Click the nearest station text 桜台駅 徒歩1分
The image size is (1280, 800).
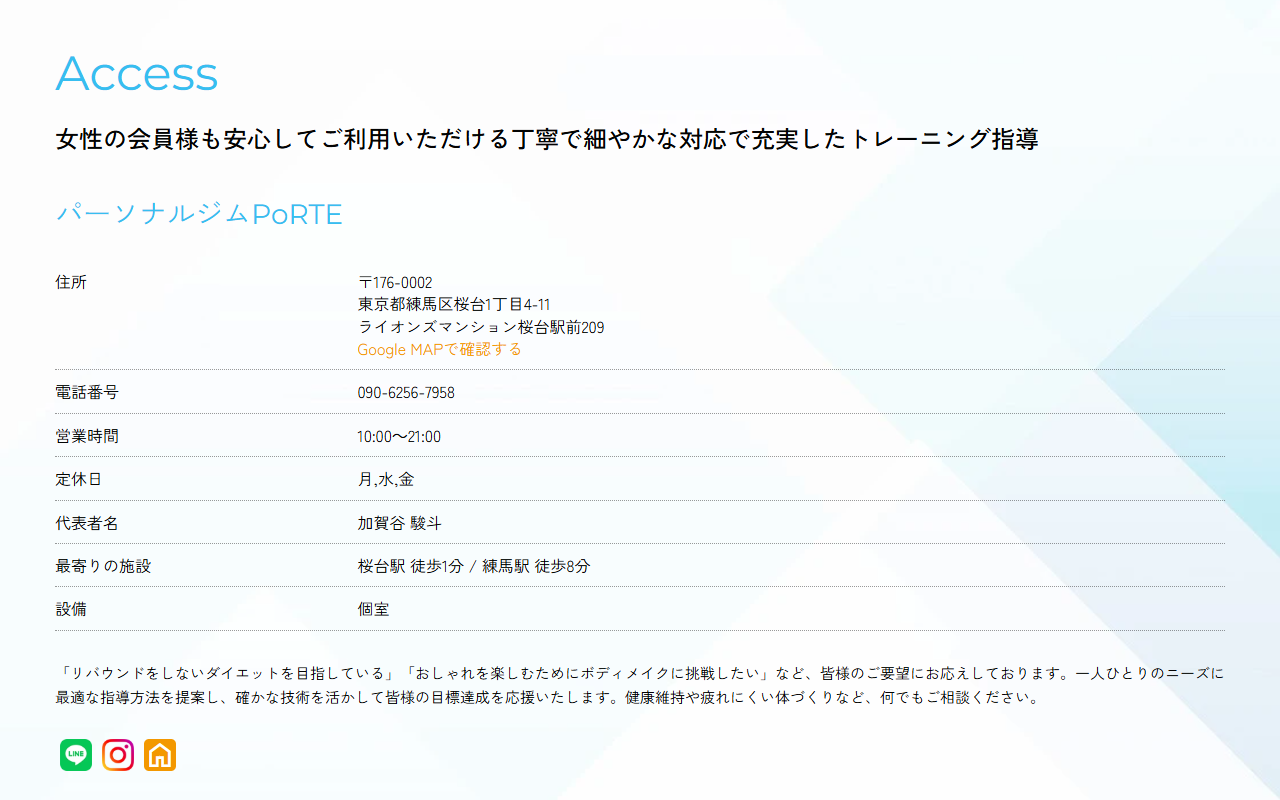pos(411,567)
